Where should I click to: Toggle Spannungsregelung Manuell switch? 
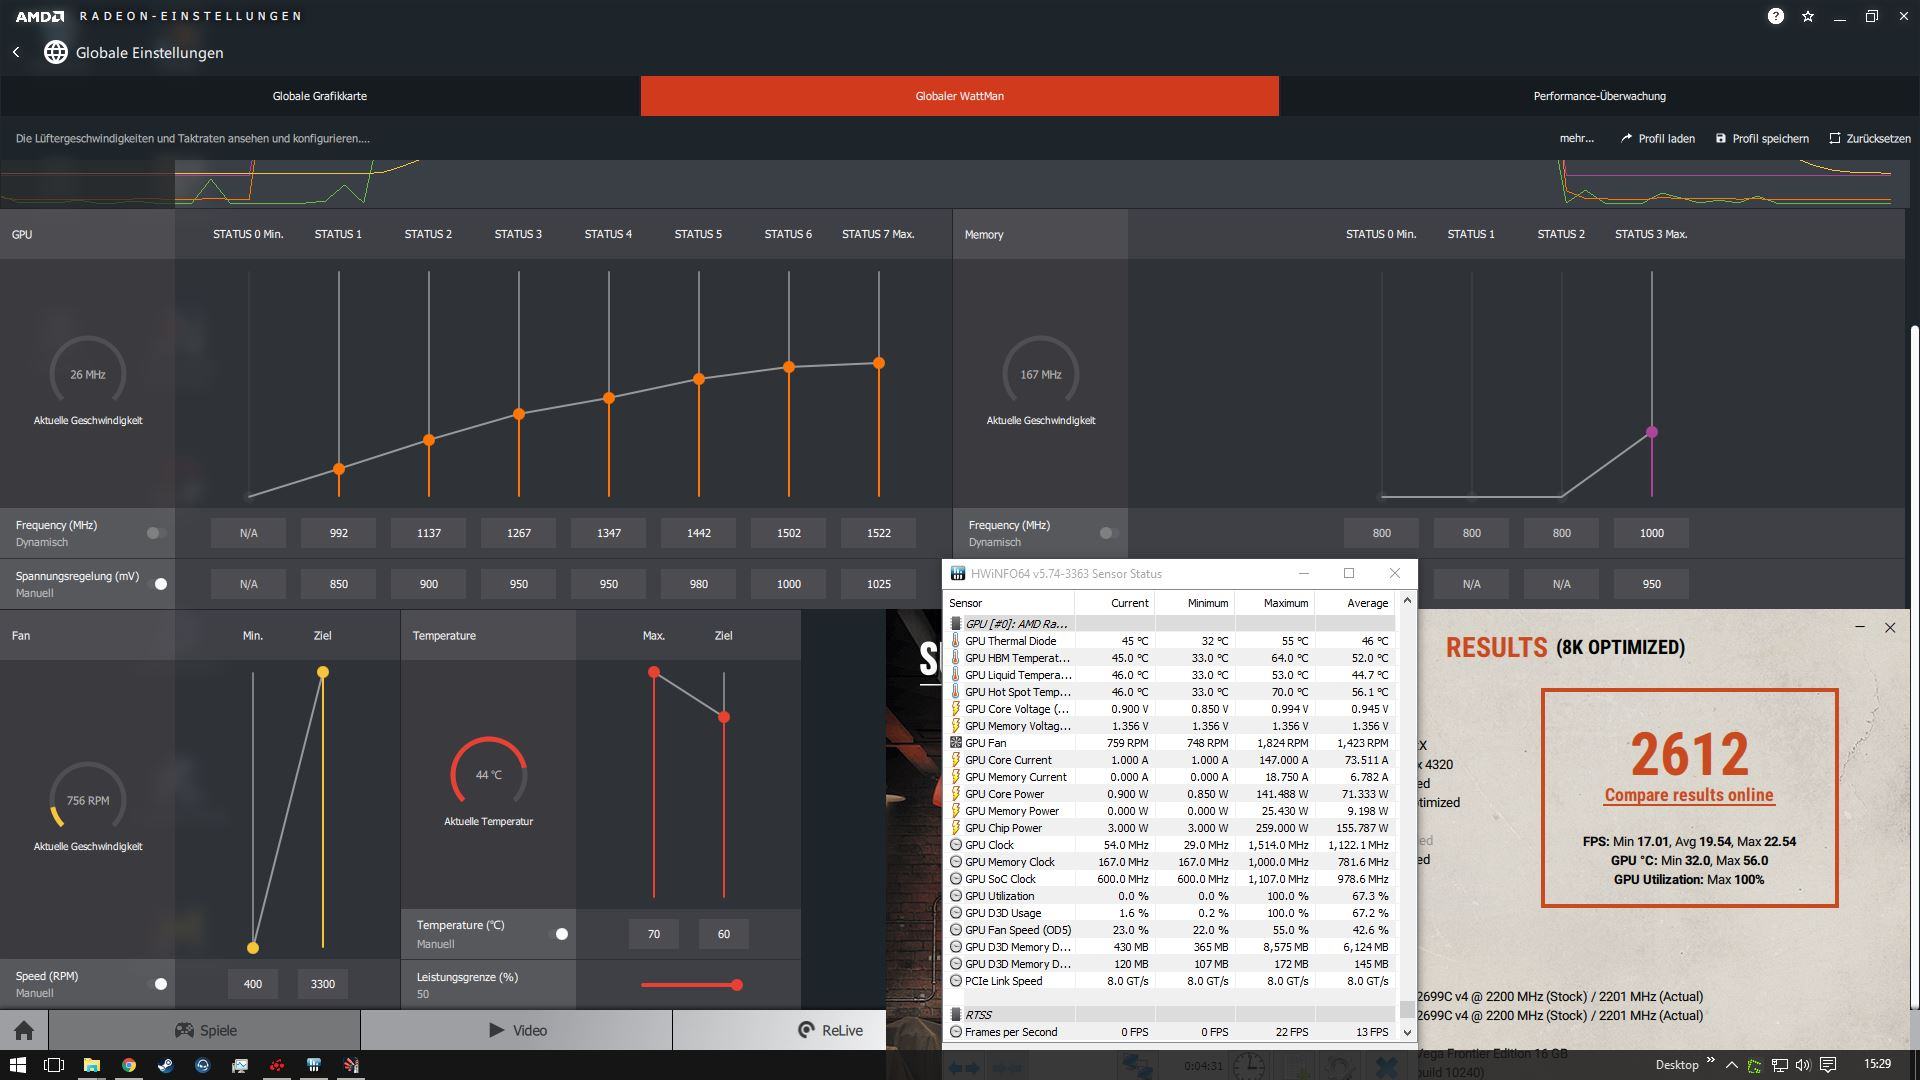pos(158,584)
